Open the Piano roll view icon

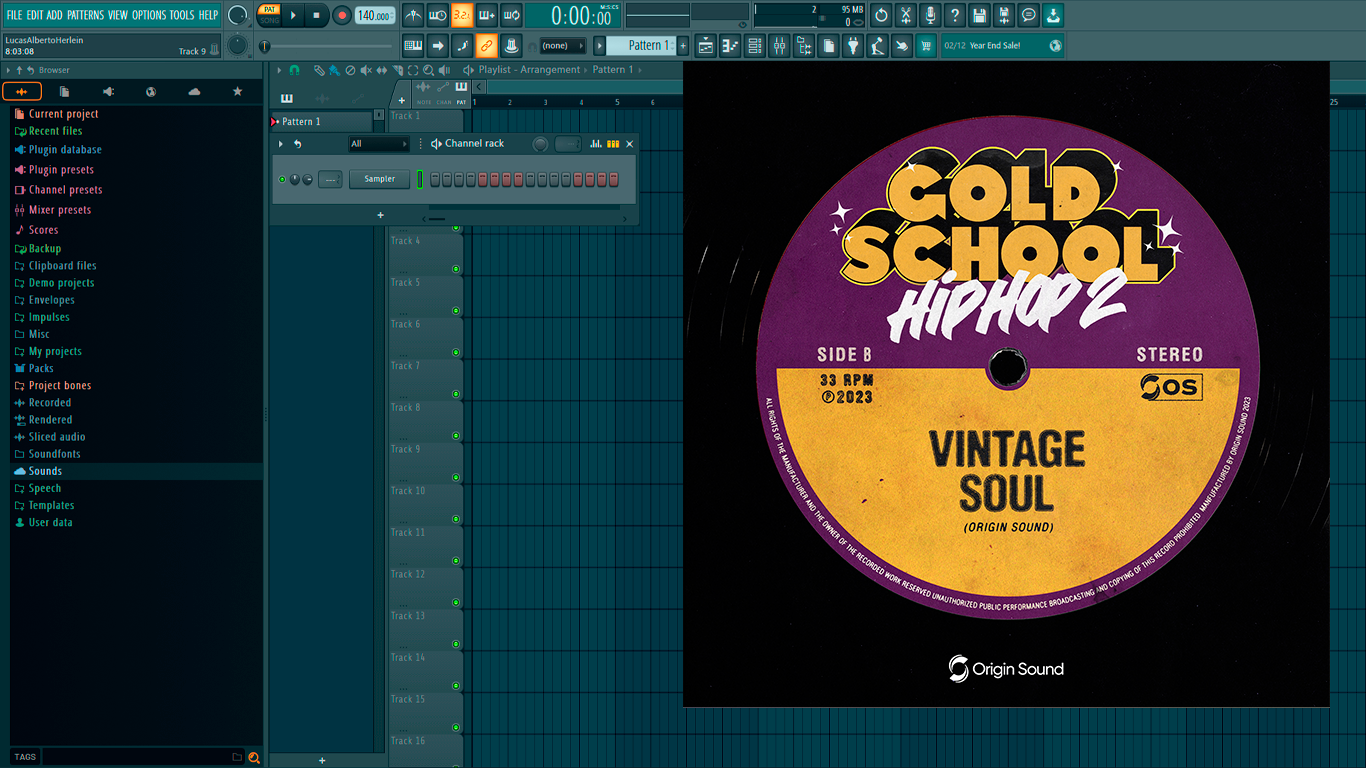point(730,45)
